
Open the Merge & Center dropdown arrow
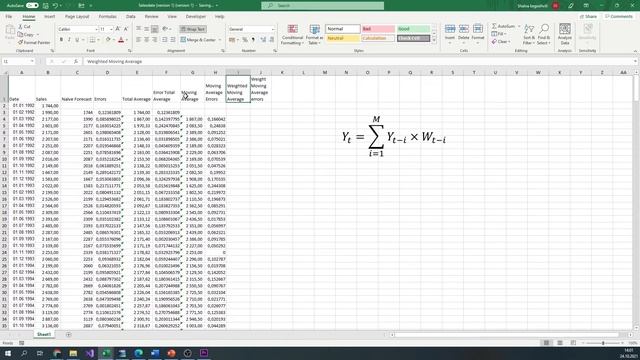[x=220, y=40]
